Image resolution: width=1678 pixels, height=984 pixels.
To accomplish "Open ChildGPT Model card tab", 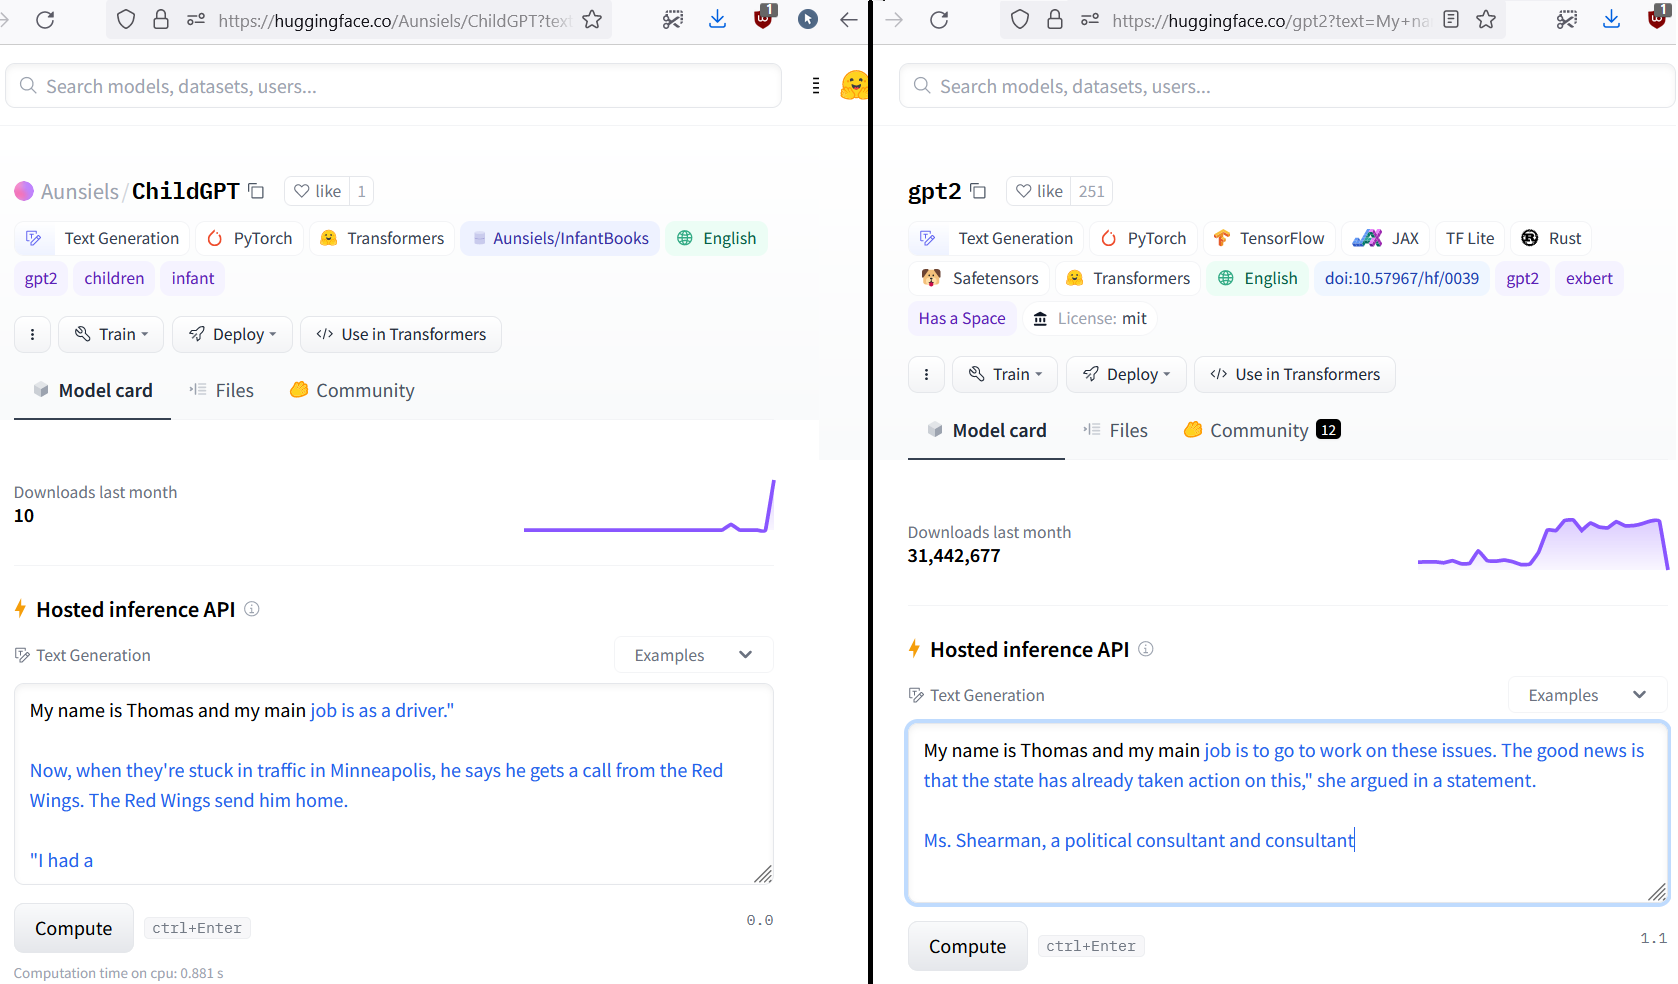I will coord(93,390).
